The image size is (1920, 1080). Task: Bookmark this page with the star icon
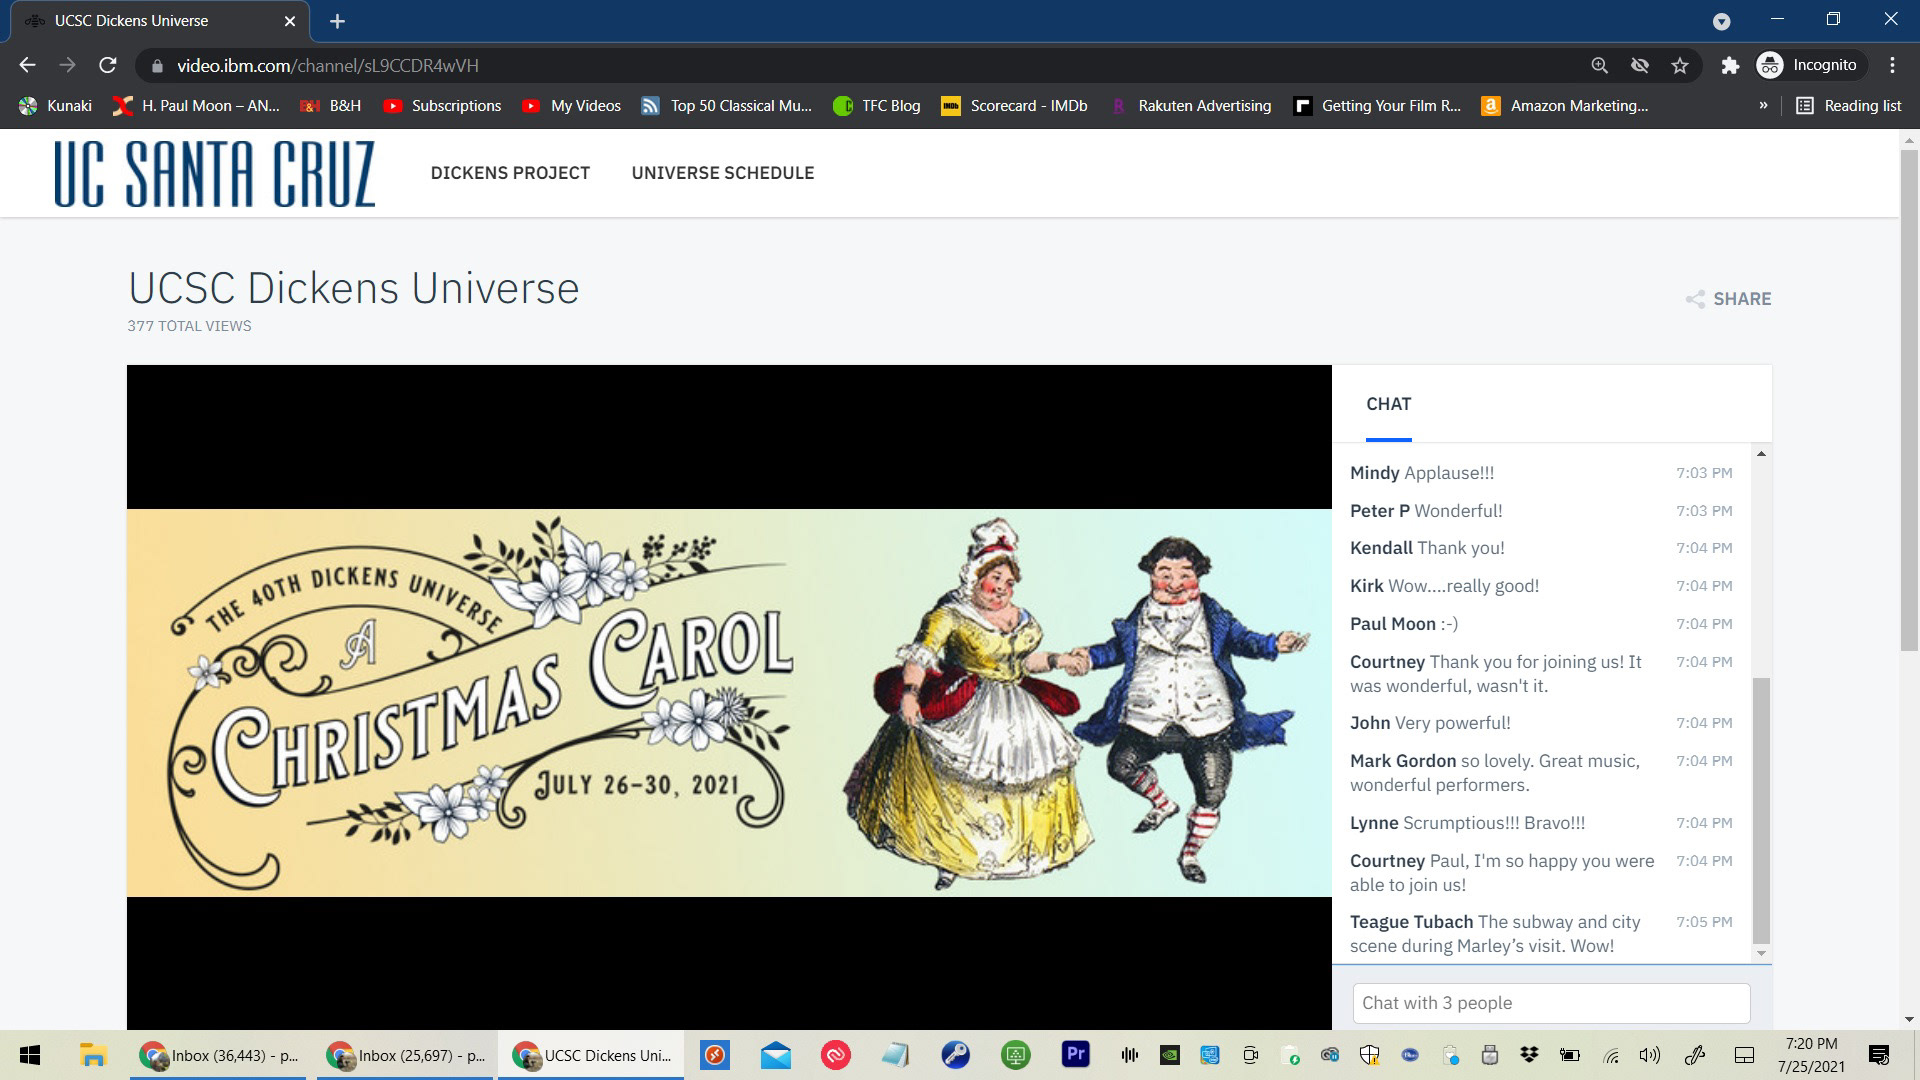pyautogui.click(x=1680, y=65)
